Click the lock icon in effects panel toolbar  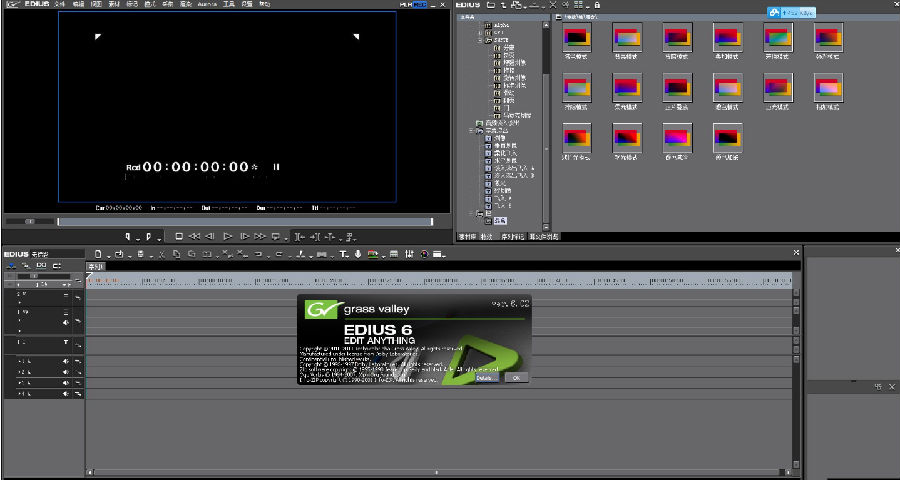(597, 5)
